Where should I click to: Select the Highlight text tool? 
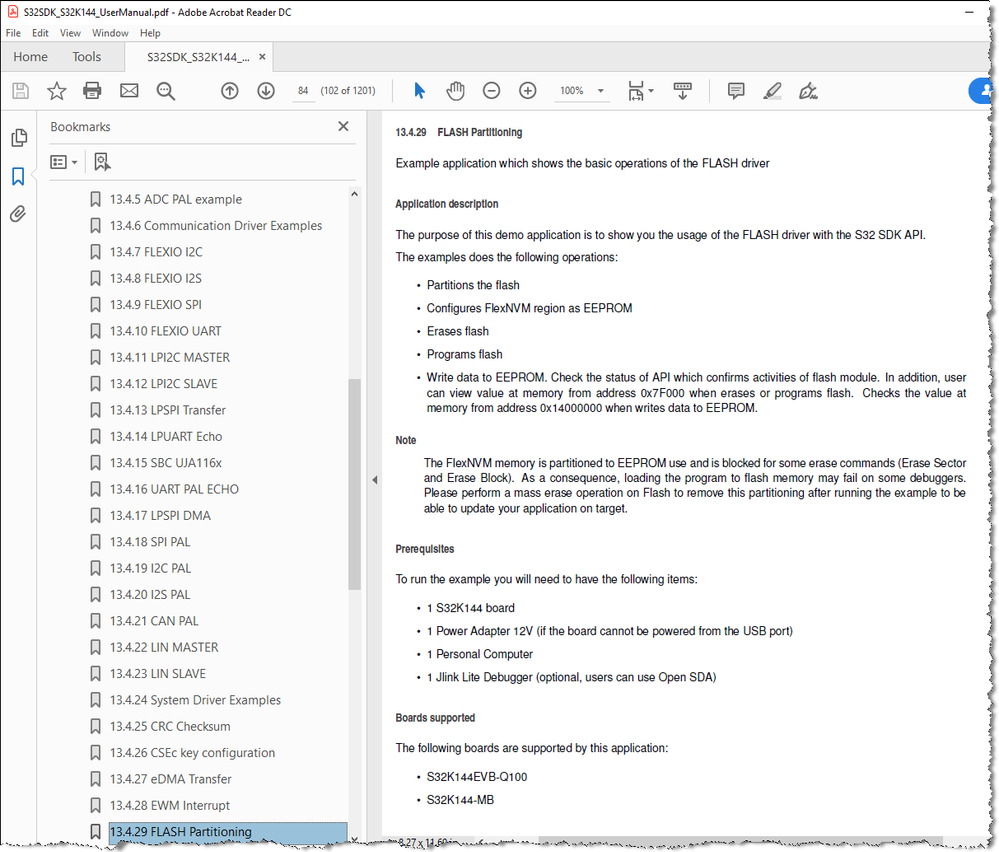[x=772, y=91]
